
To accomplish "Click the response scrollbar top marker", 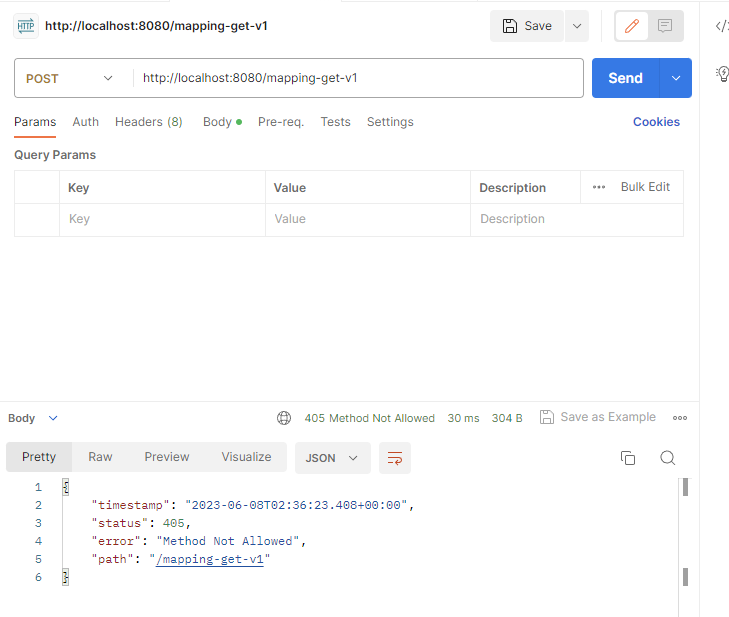I will [x=685, y=487].
